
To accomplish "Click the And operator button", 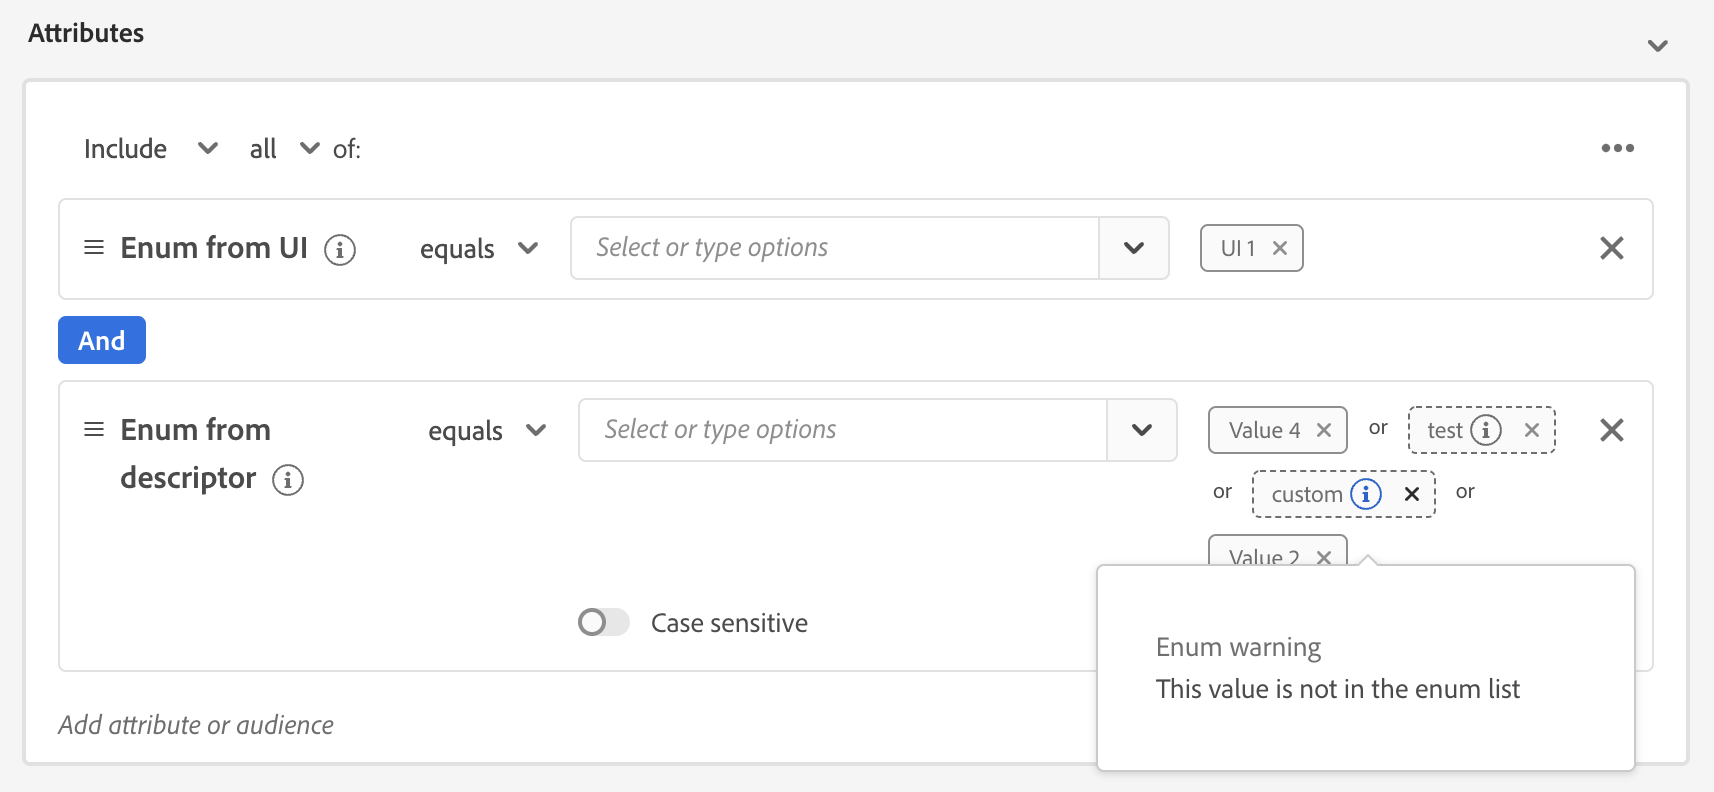I will tap(102, 340).
